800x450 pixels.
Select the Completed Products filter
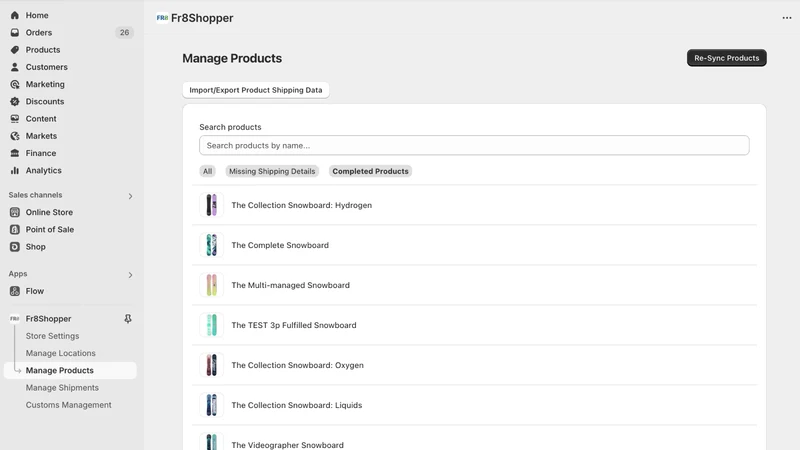[370, 171]
